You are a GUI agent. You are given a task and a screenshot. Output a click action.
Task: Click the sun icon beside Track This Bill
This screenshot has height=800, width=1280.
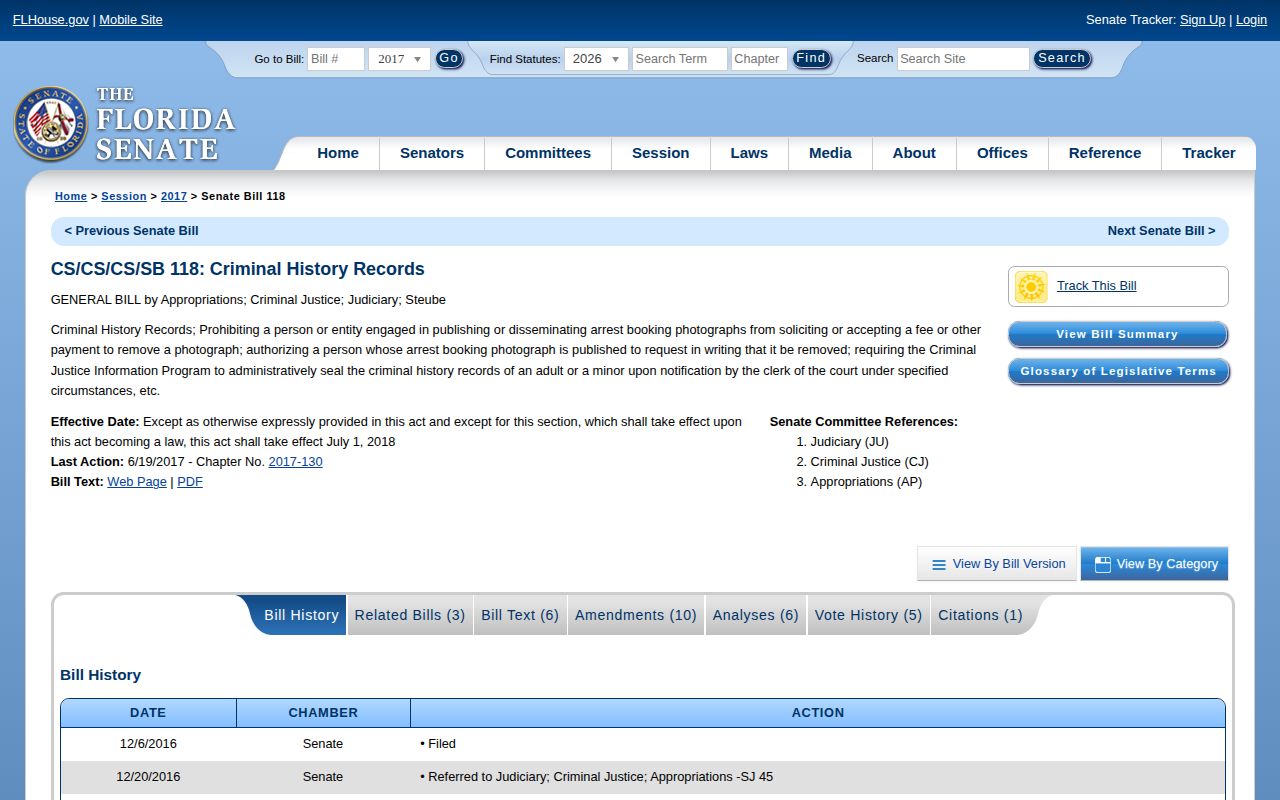click(1031, 287)
